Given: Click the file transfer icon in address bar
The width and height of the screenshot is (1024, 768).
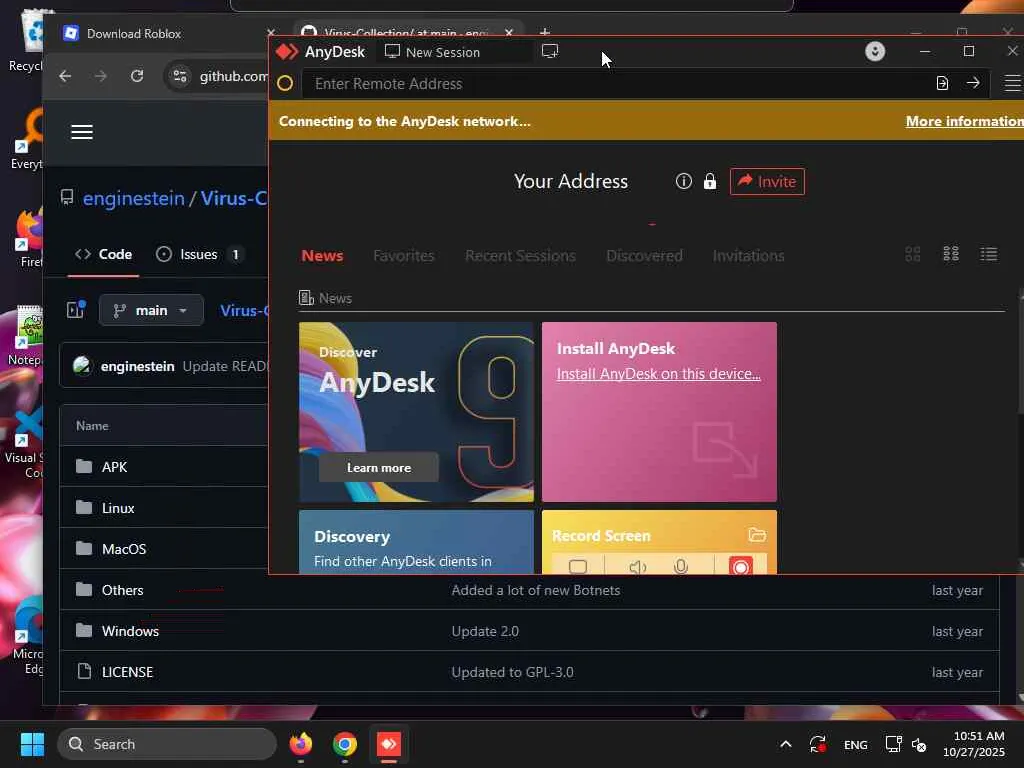Looking at the screenshot, I should click(942, 83).
